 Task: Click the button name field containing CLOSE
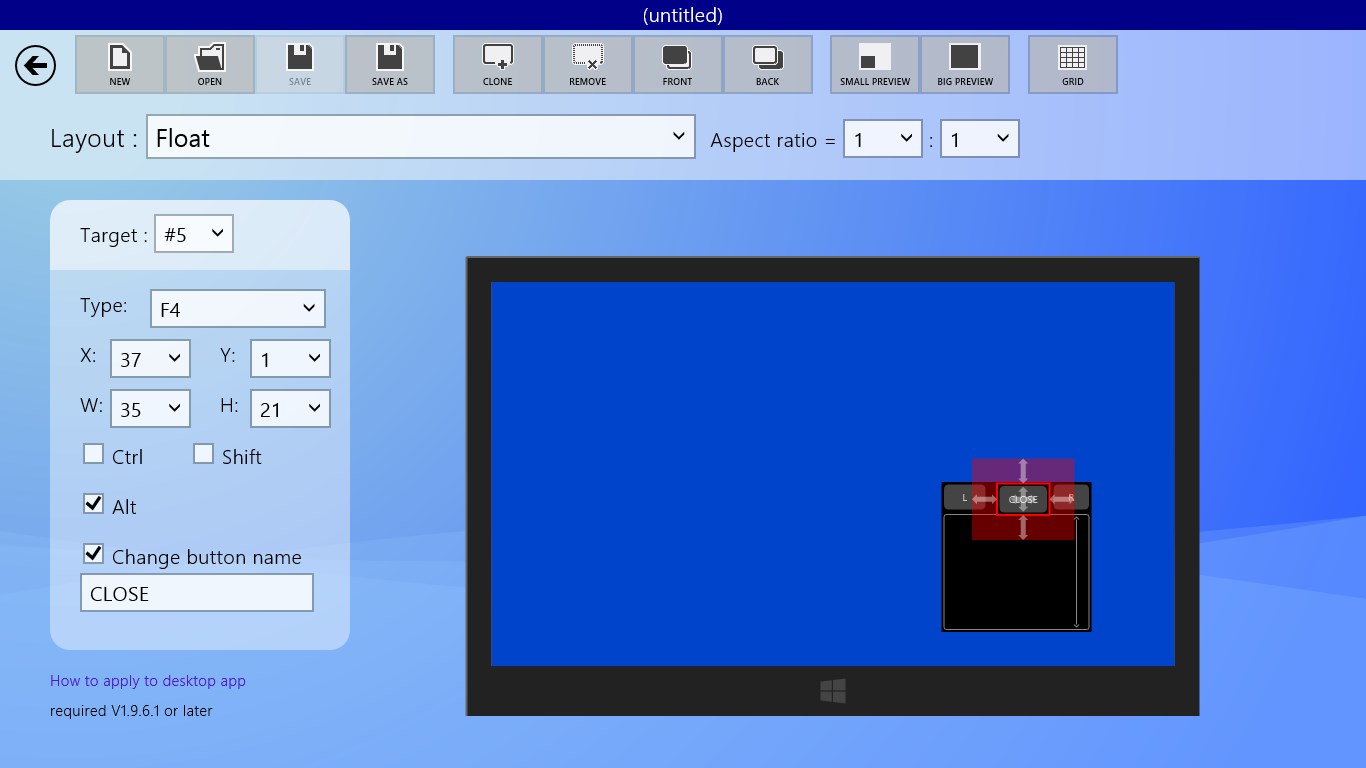point(196,593)
